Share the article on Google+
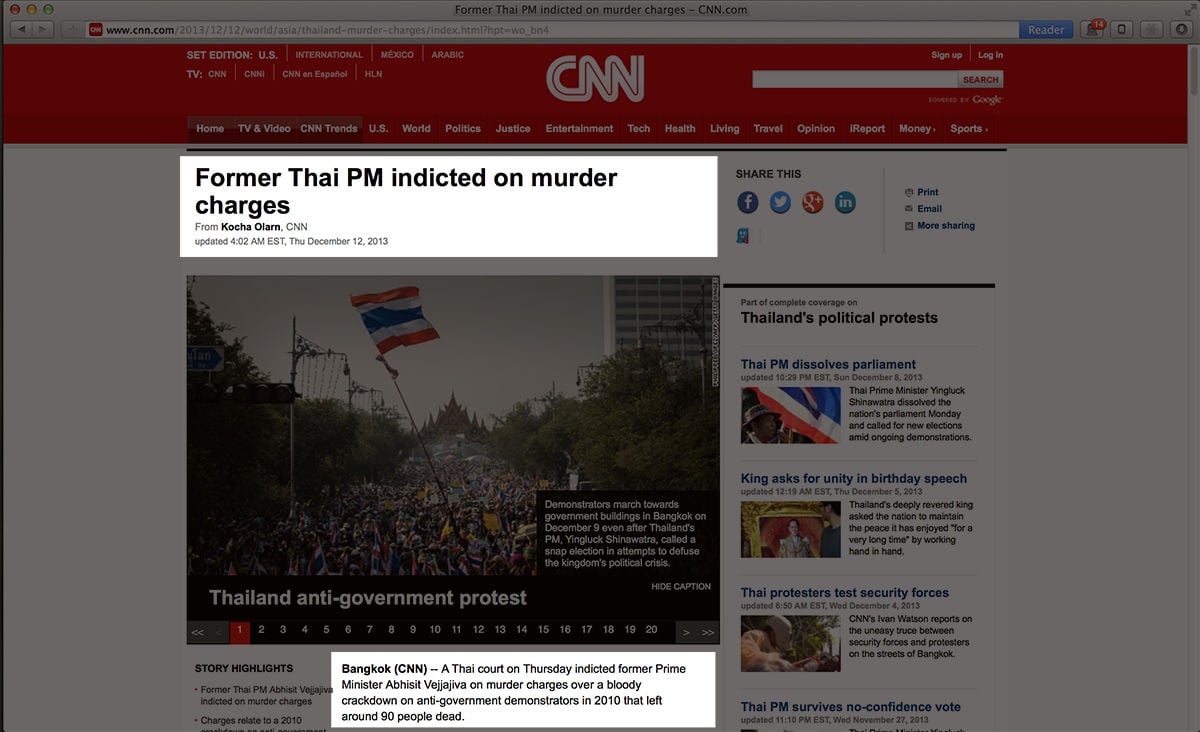Viewport: 1200px width, 732px height. pyautogui.click(x=812, y=202)
